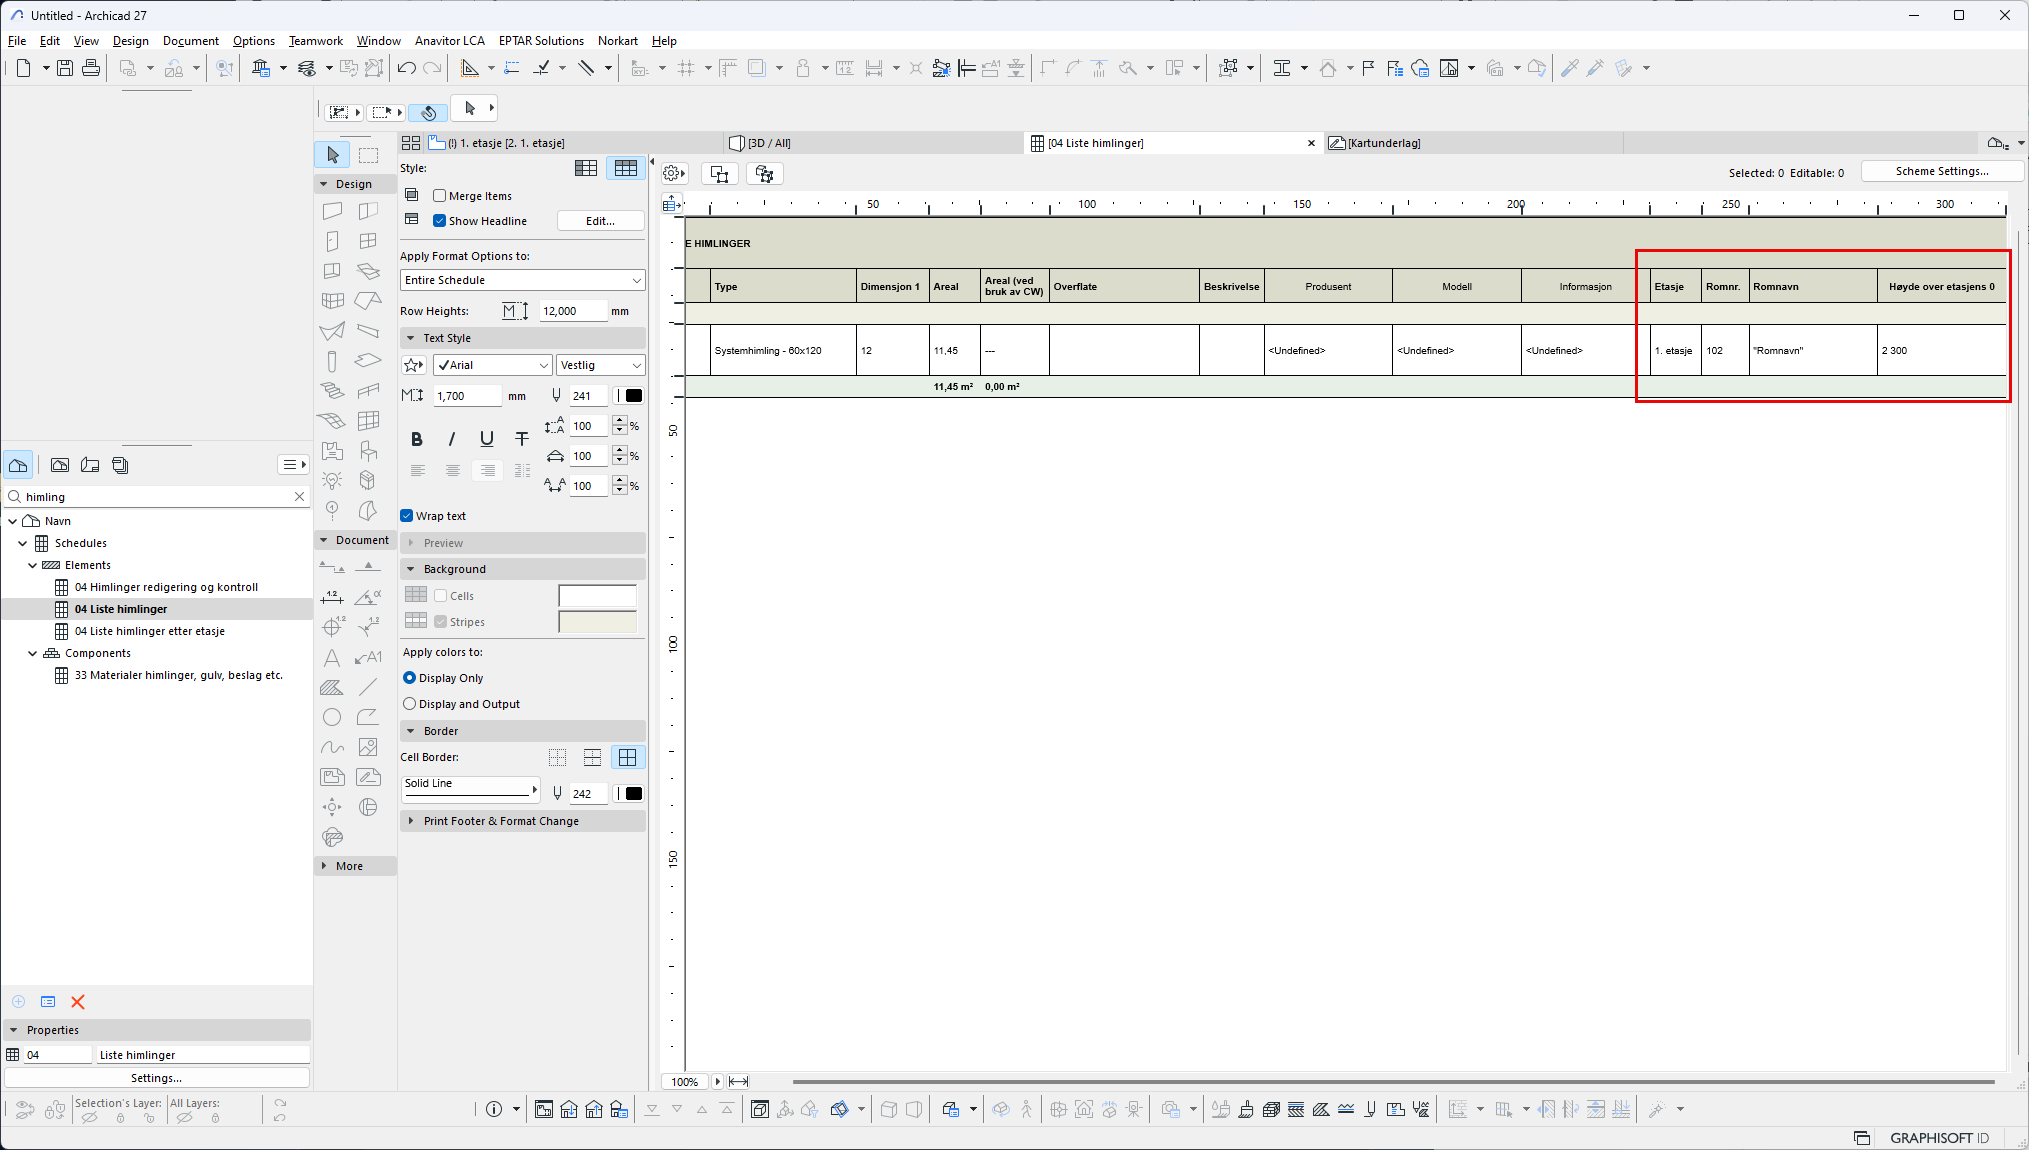
Task: Select 04 Liste himlinger etter etasje
Action: coord(150,631)
